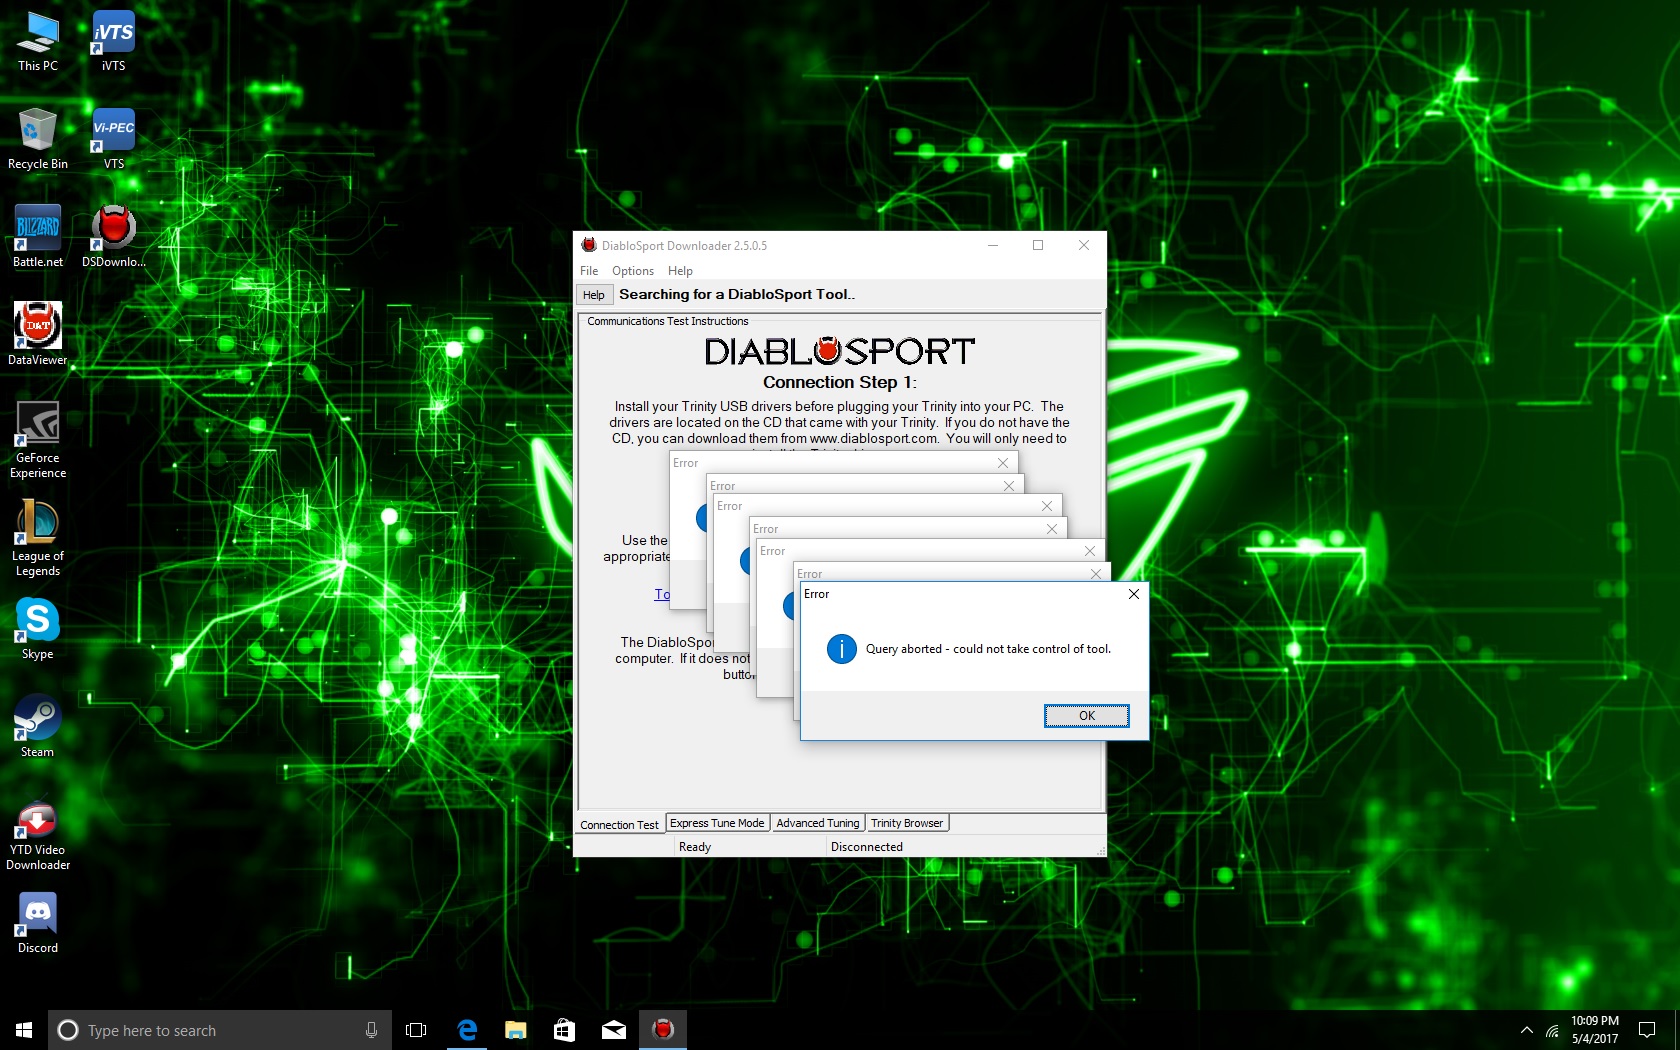This screenshot has height=1050, width=1680.
Task: Maximize the DiabloSport Downloader window
Action: [x=1038, y=245]
